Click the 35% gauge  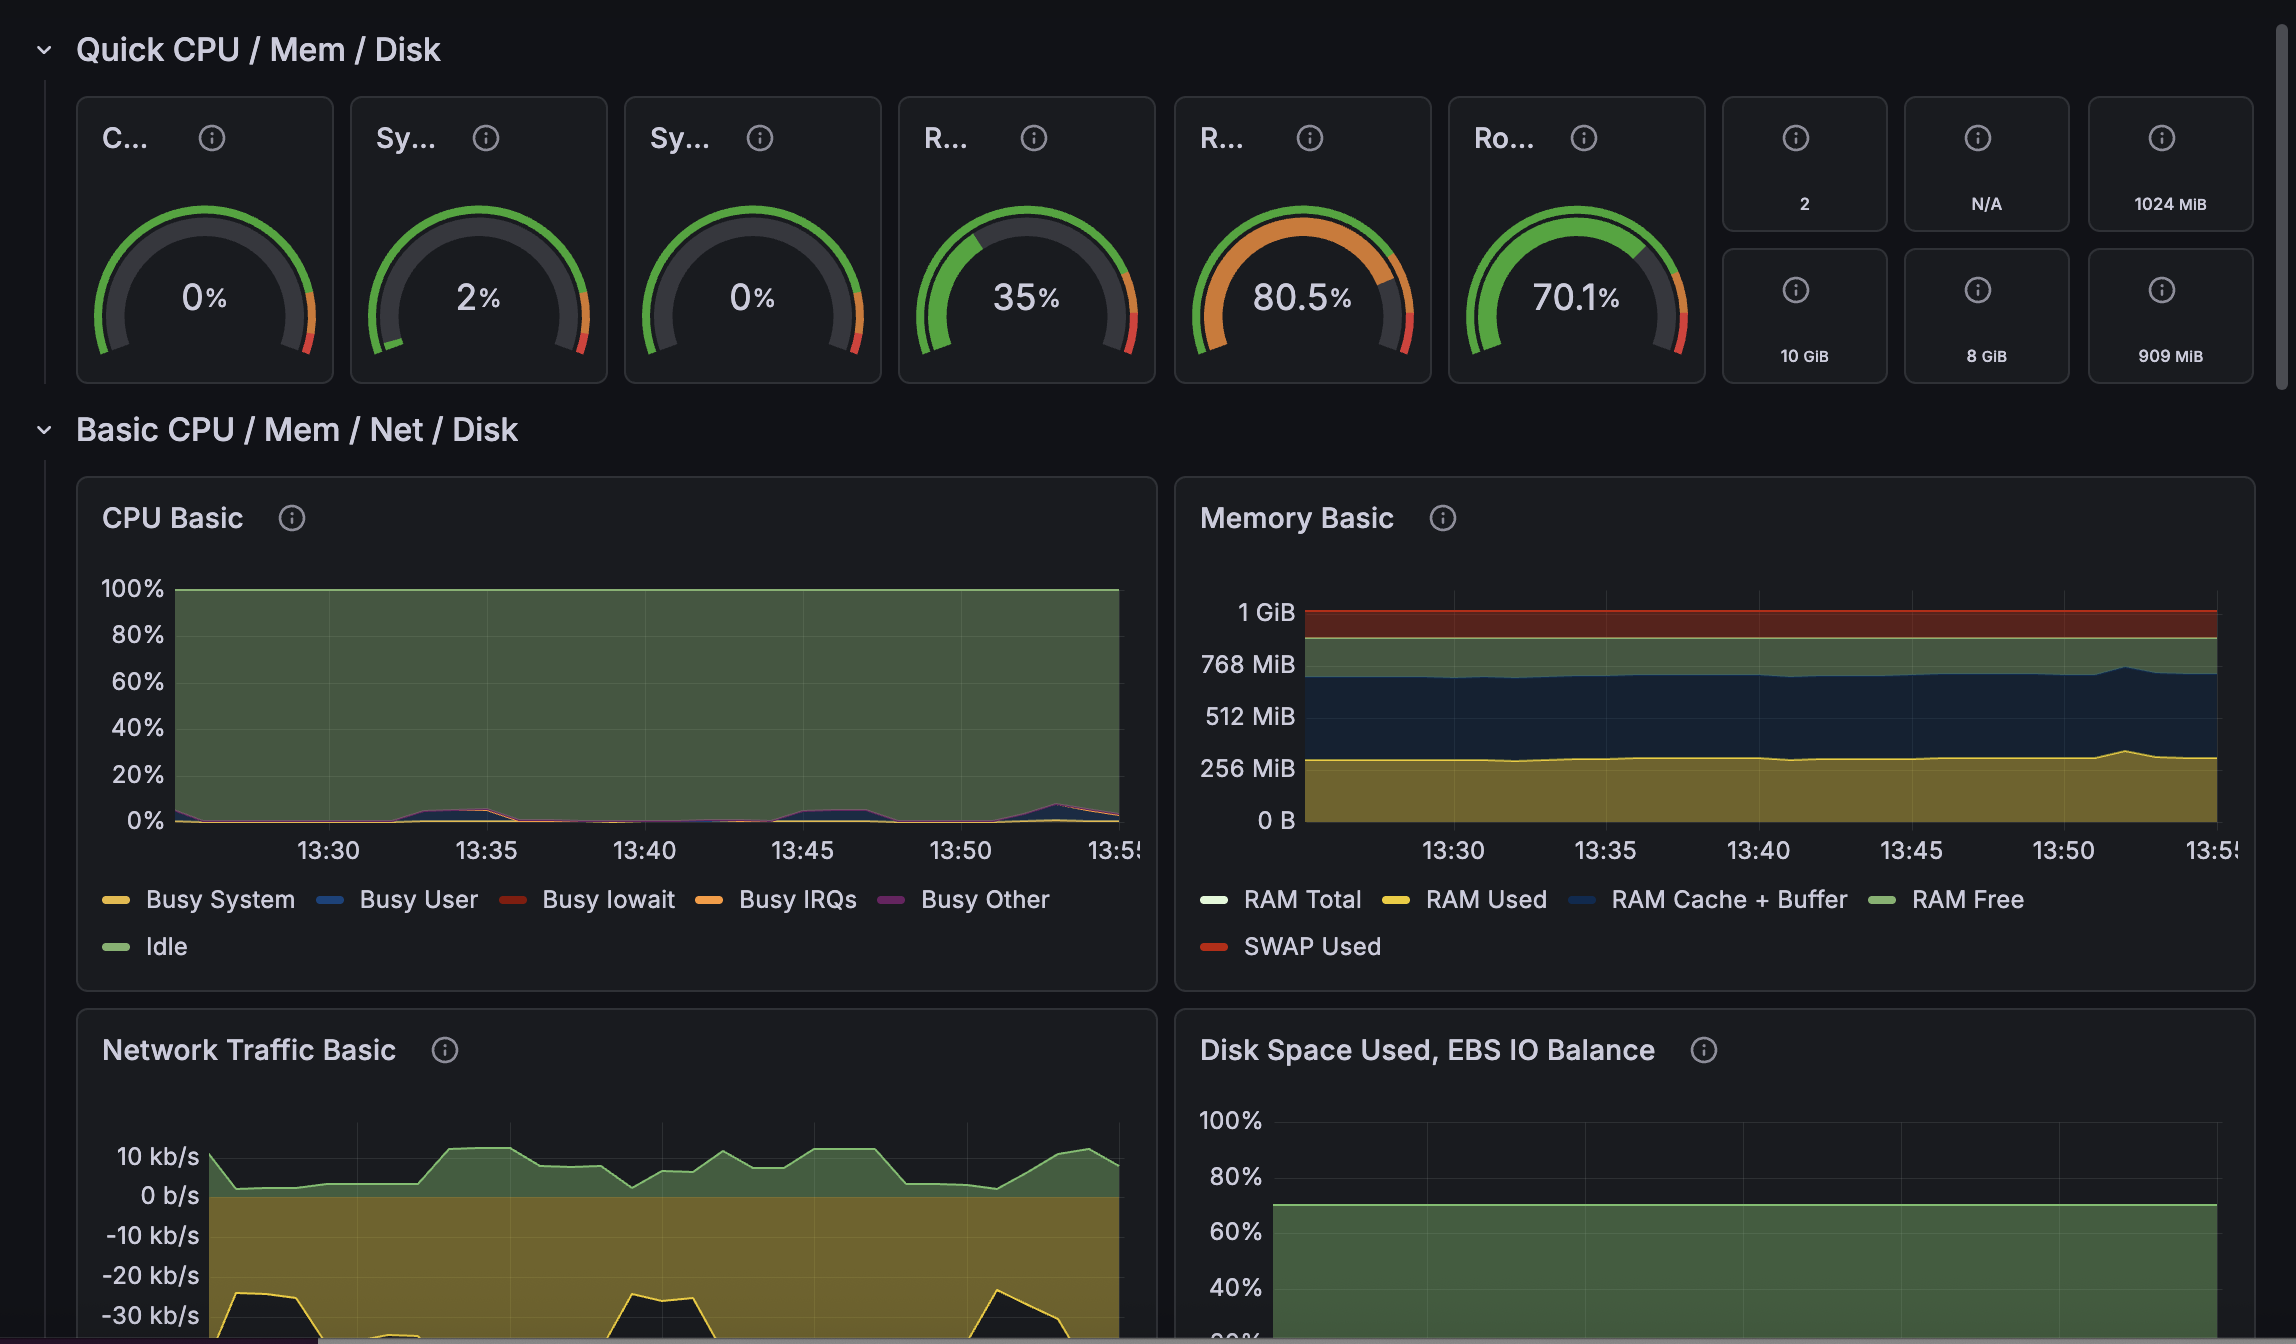pos(1027,282)
